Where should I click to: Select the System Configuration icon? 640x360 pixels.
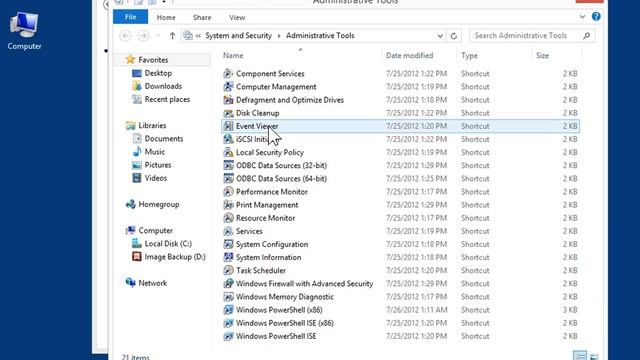pos(228,244)
